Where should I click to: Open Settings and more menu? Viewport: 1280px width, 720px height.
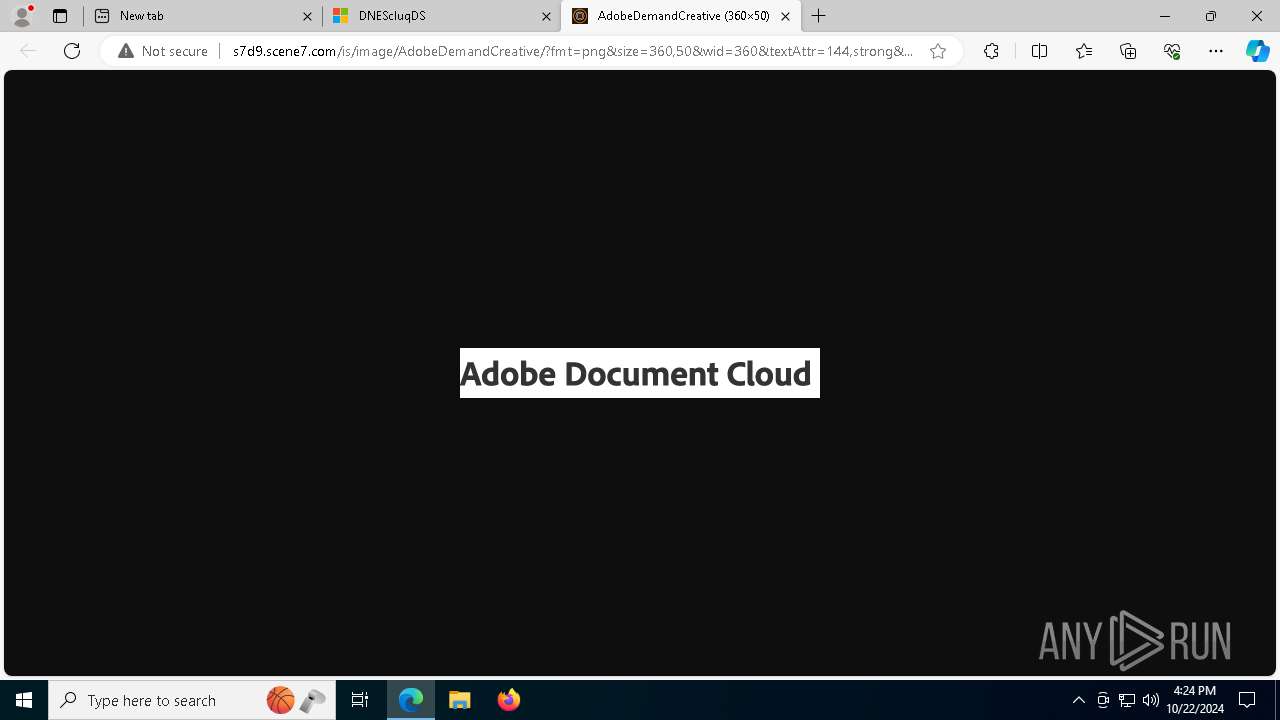(1216, 51)
